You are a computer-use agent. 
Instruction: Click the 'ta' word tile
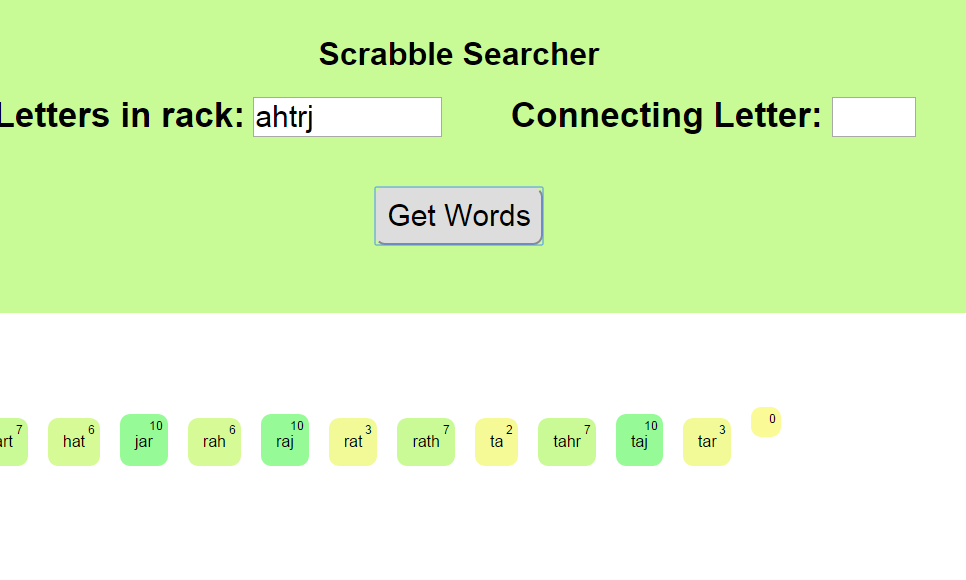click(496, 442)
